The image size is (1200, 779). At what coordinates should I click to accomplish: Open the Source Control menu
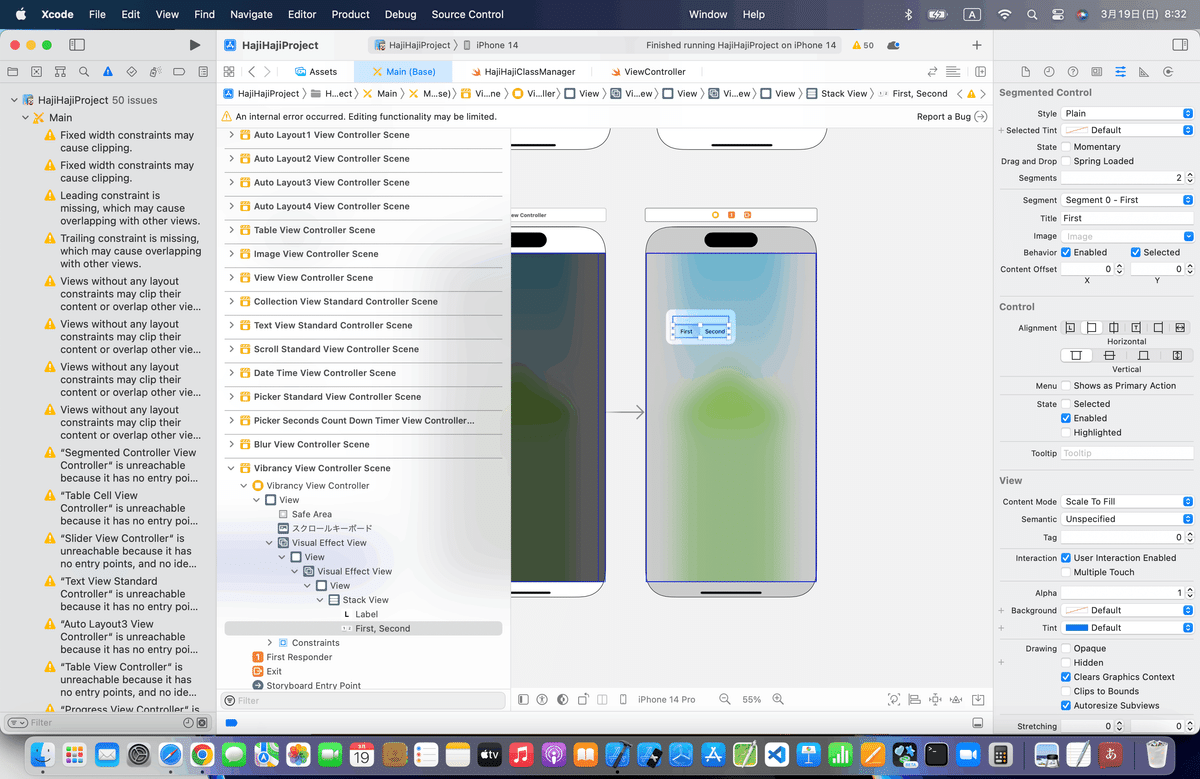point(468,14)
